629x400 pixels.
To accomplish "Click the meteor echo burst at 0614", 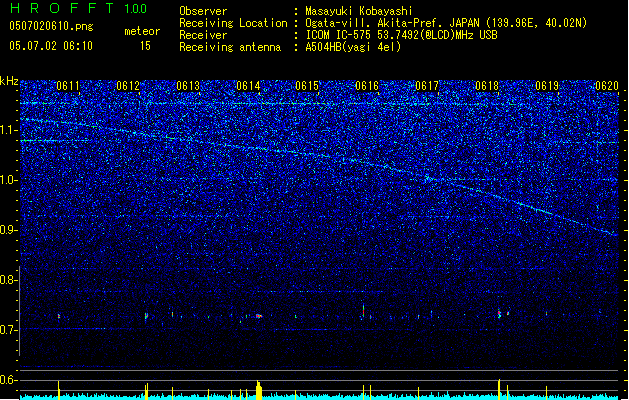I will coord(259,316).
